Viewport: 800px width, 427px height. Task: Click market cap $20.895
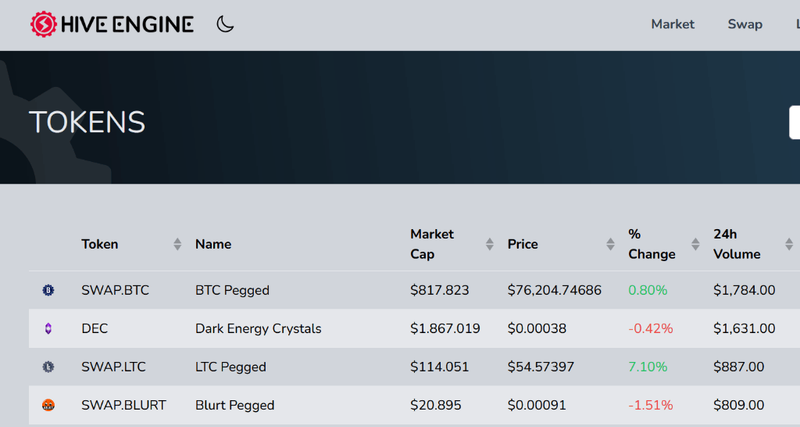point(436,405)
